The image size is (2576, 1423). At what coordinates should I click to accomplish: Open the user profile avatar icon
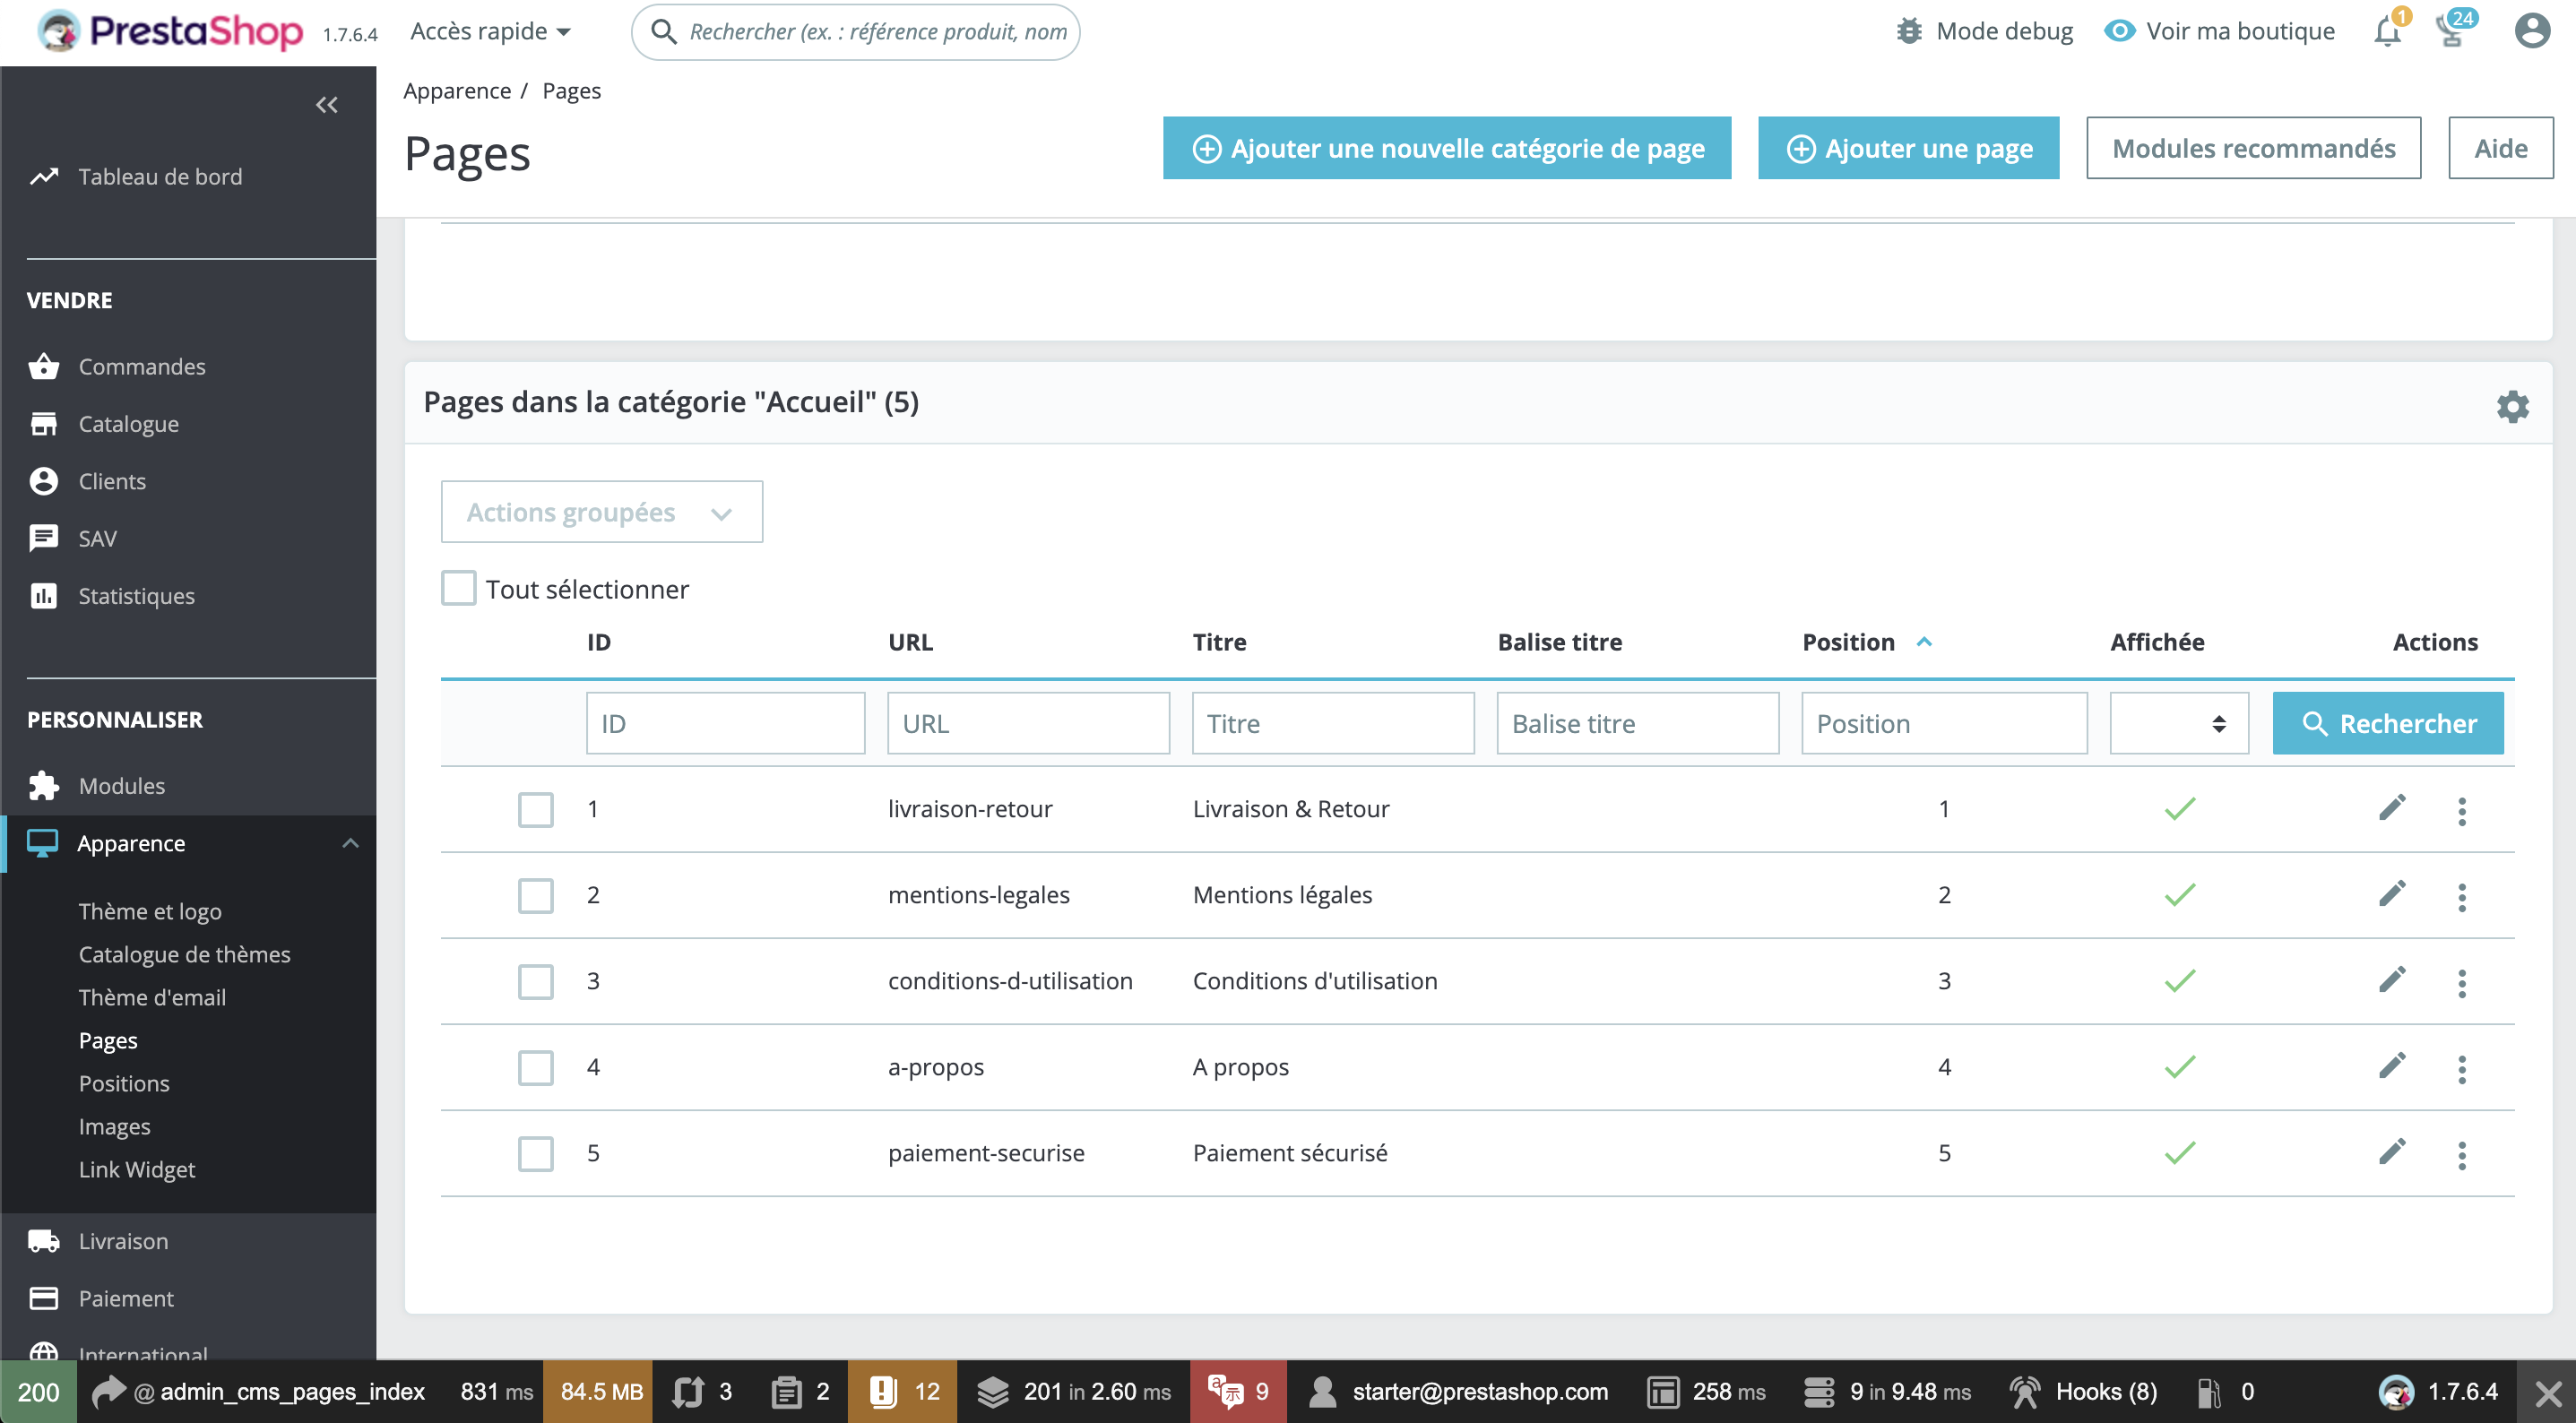[x=2531, y=31]
